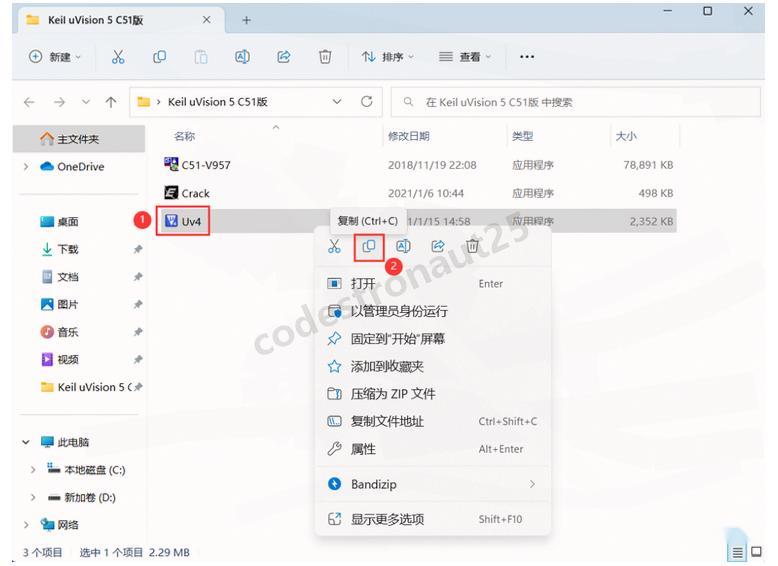Click the Delete icon in the context menu
Image resolution: width=778 pixels, height=566 pixels.
coord(472,246)
